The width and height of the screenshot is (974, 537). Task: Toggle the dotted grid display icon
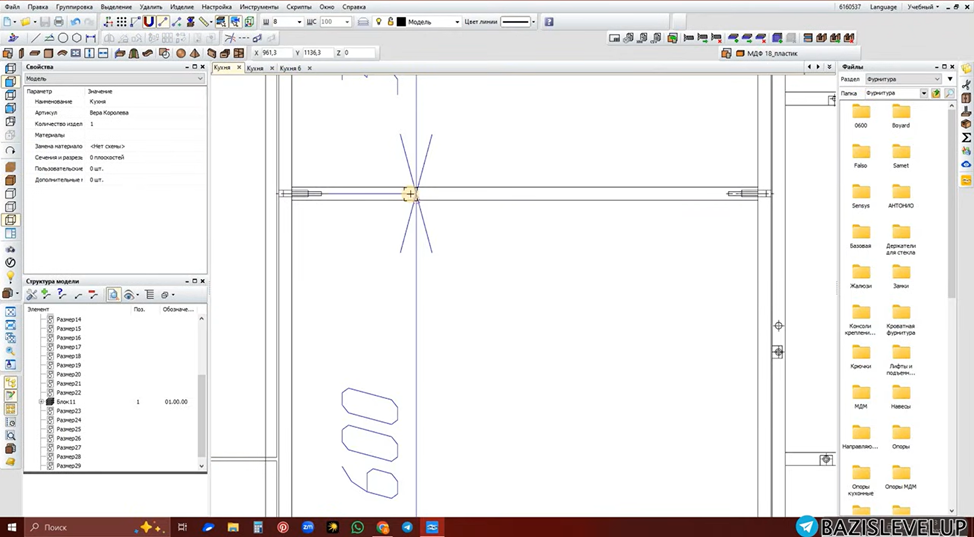[122, 22]
